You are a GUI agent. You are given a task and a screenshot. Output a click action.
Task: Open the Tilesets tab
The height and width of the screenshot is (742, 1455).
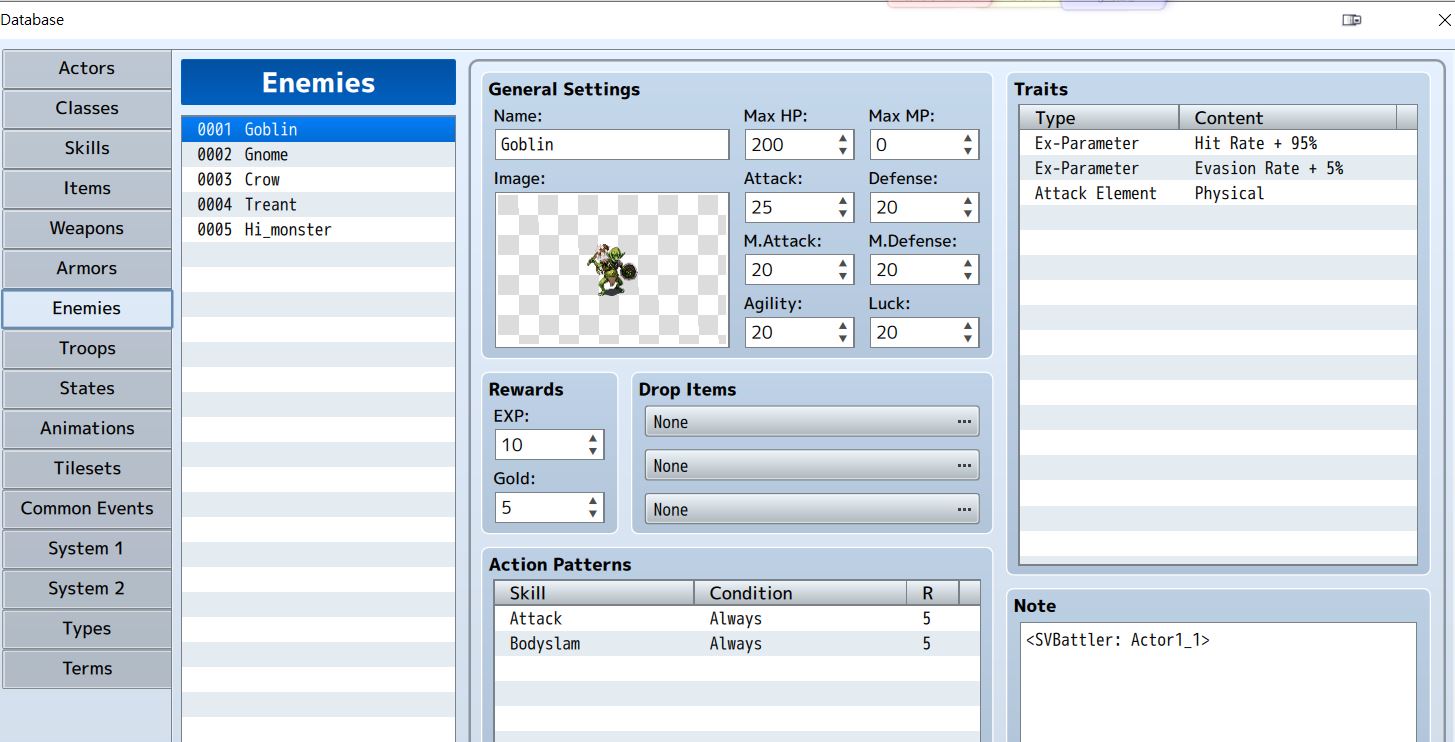pyautogui.click(x=87, y=468)
